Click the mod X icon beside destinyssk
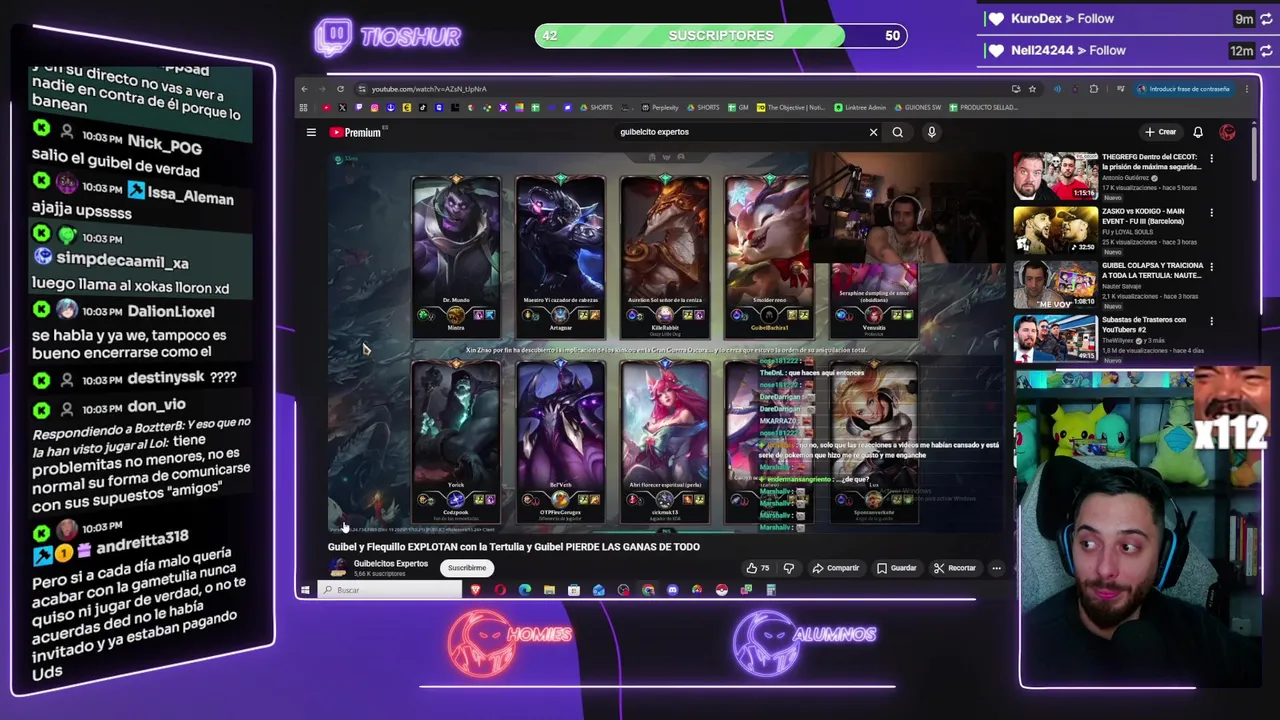 tap(41, 381)
